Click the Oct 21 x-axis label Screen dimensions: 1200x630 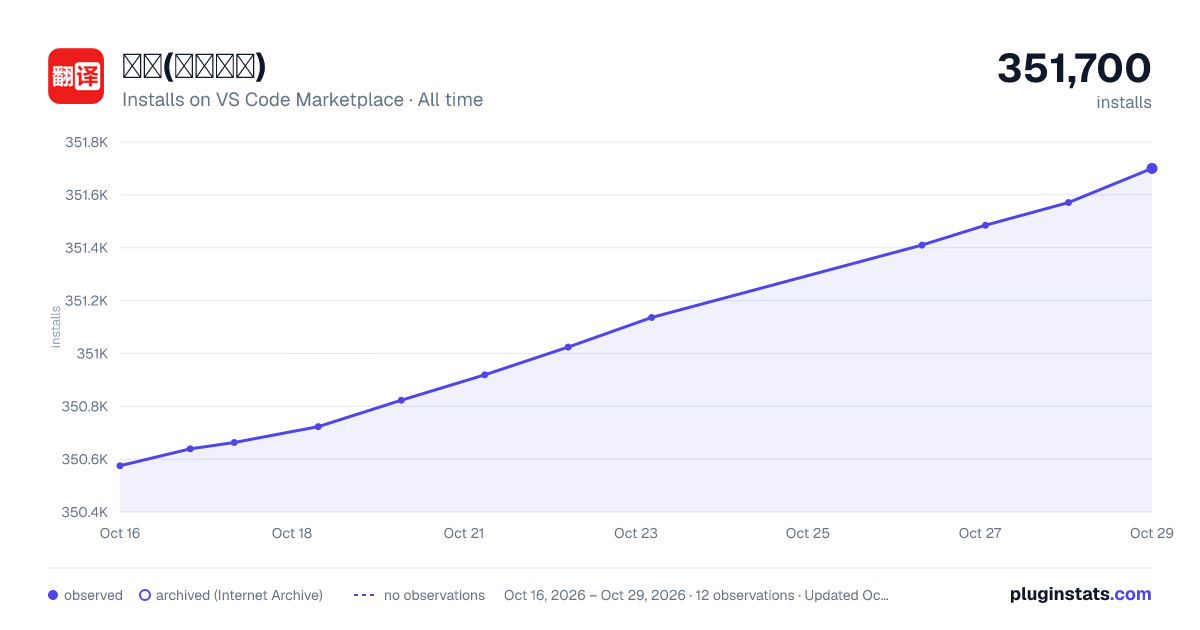(x=464, y=533)
